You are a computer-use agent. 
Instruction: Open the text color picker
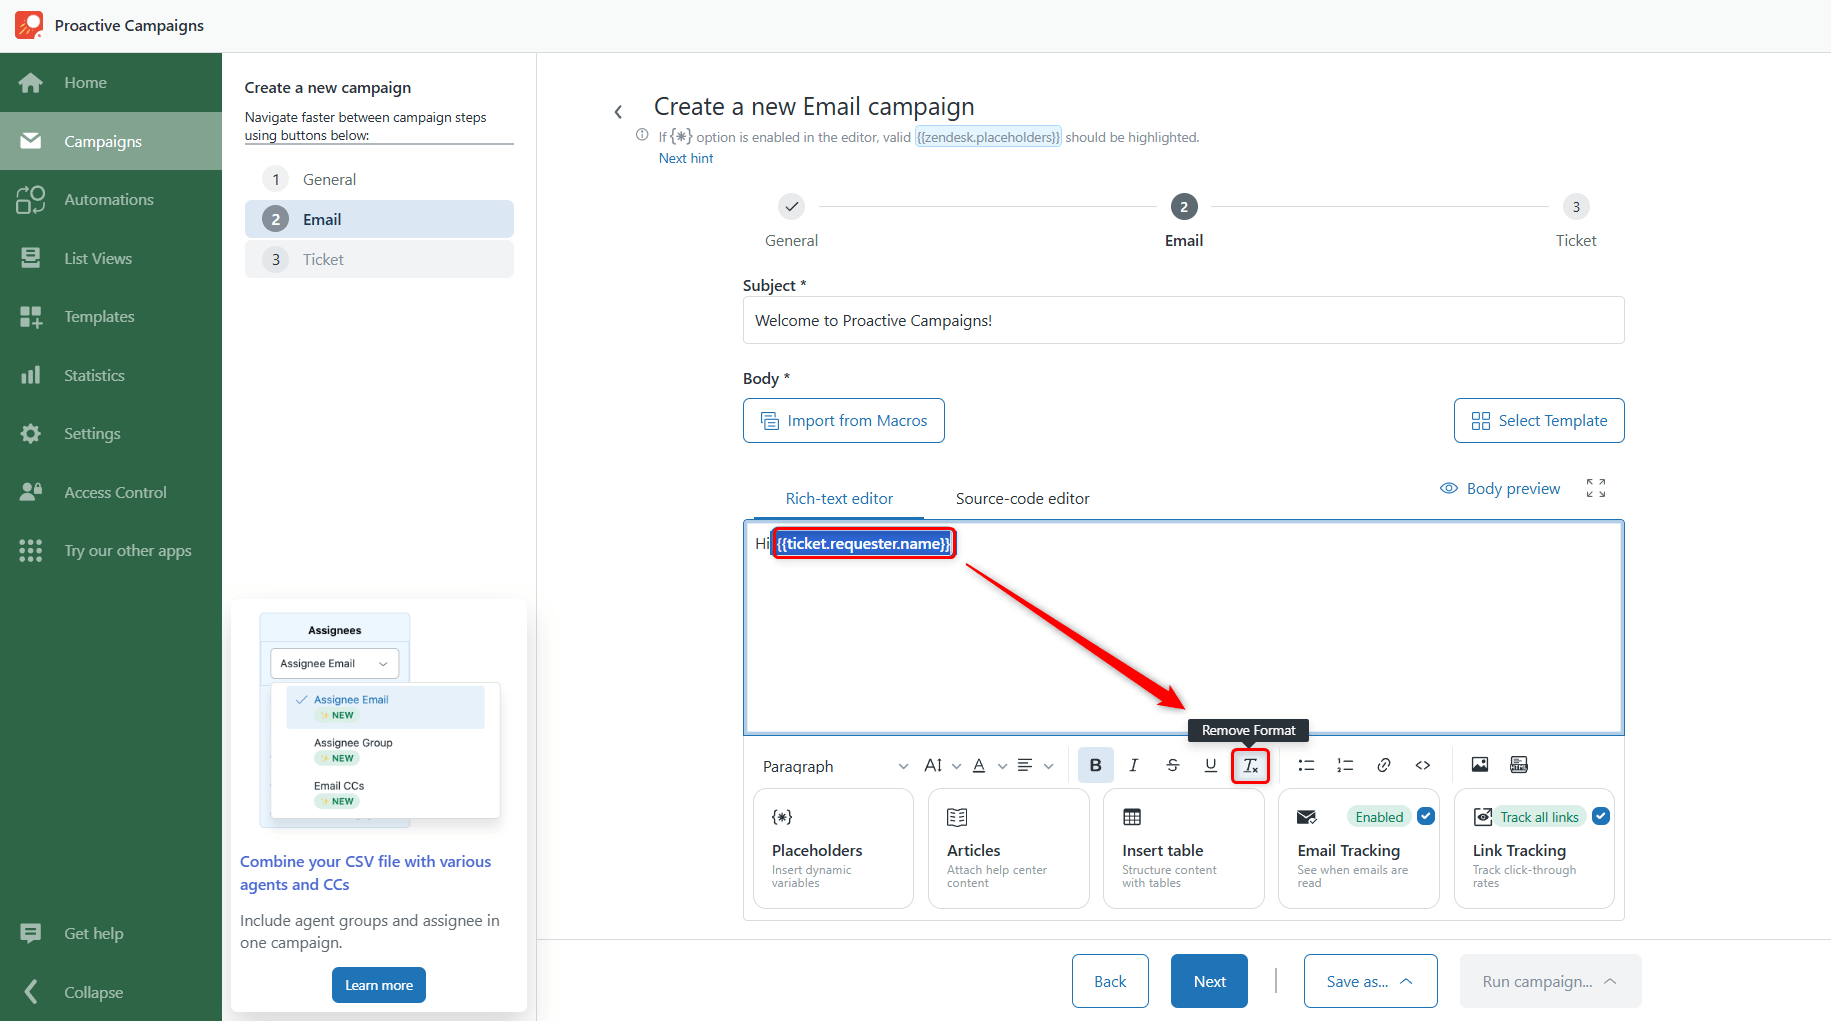pyautogui.click(x=988, y=765)
